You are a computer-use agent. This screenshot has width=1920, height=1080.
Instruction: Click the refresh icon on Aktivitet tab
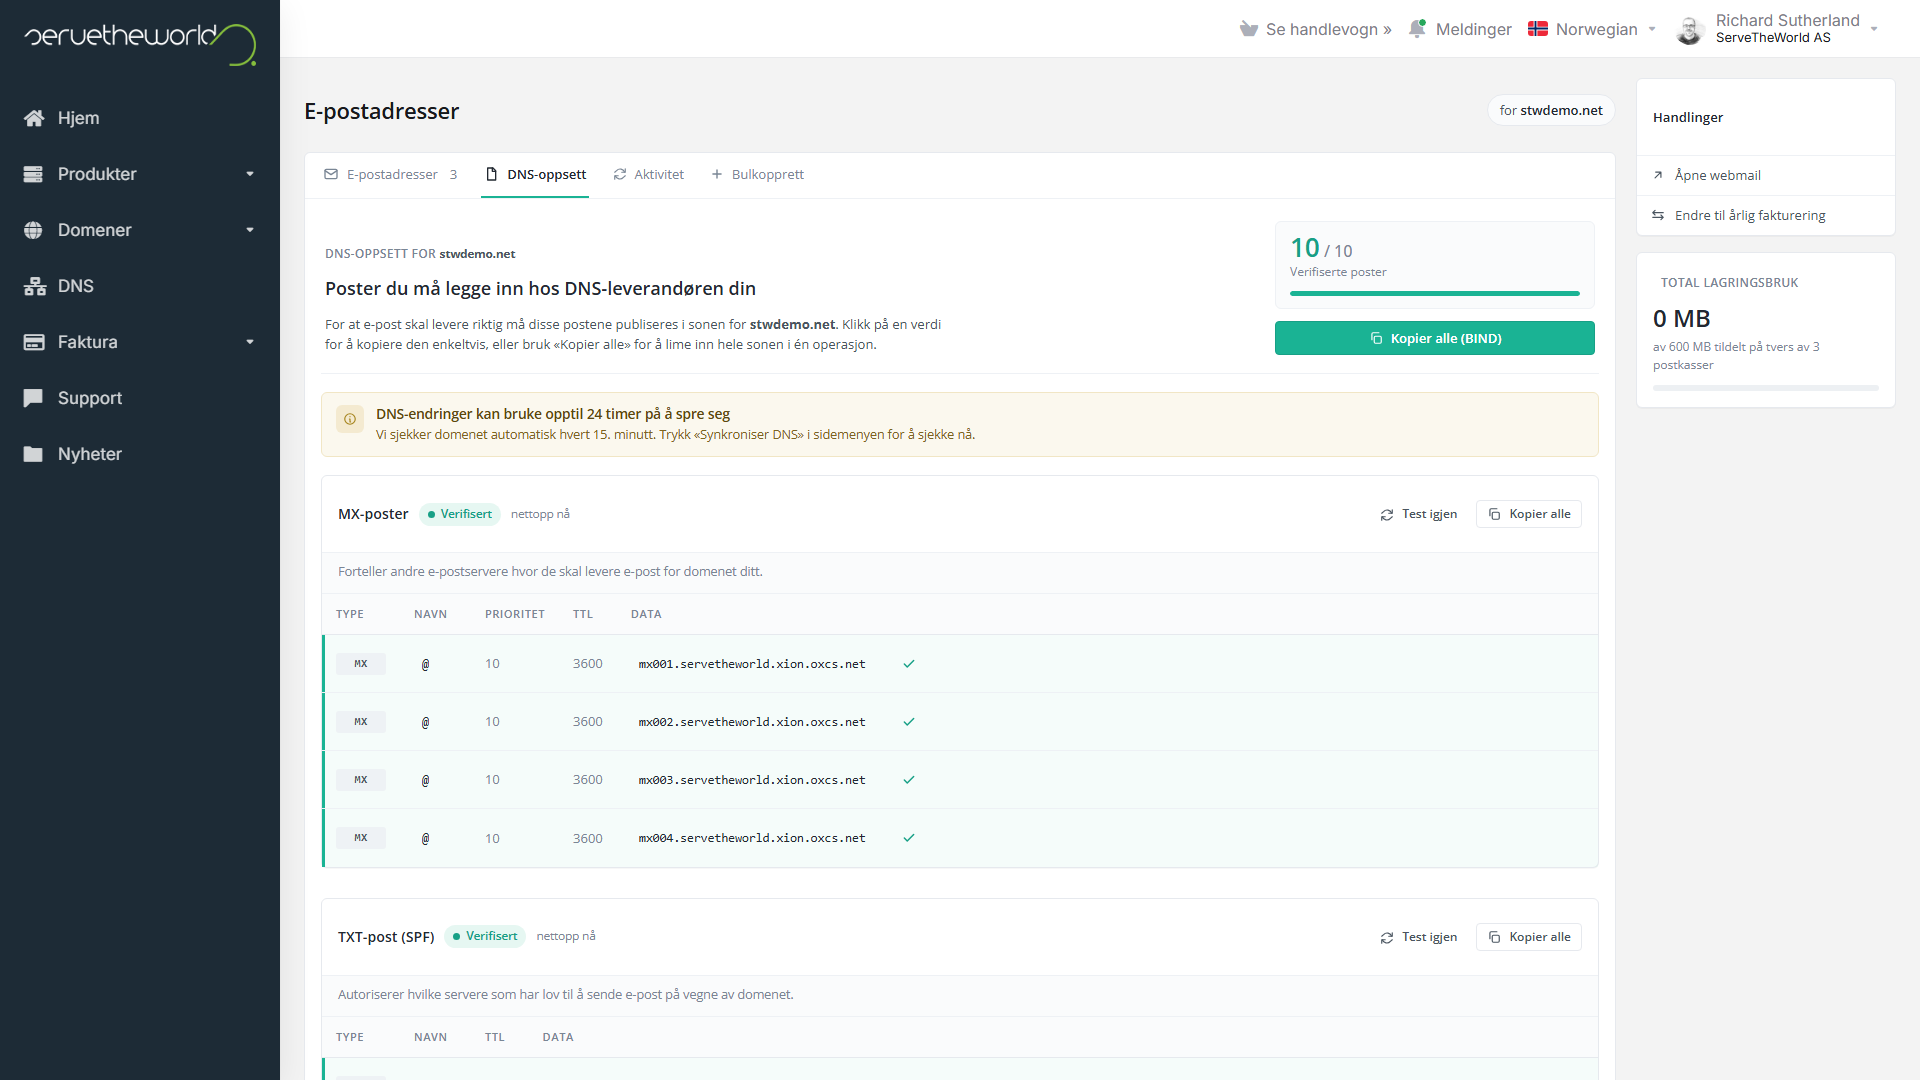(620, 174)
